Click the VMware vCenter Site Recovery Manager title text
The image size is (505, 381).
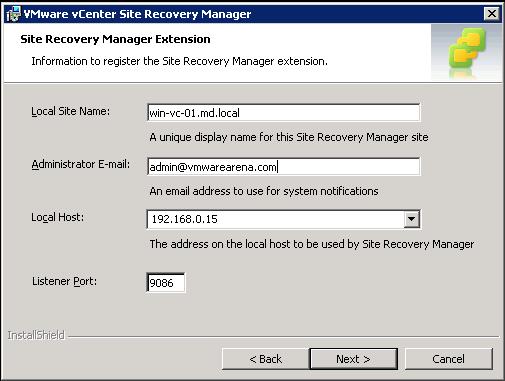pos(137,14)
